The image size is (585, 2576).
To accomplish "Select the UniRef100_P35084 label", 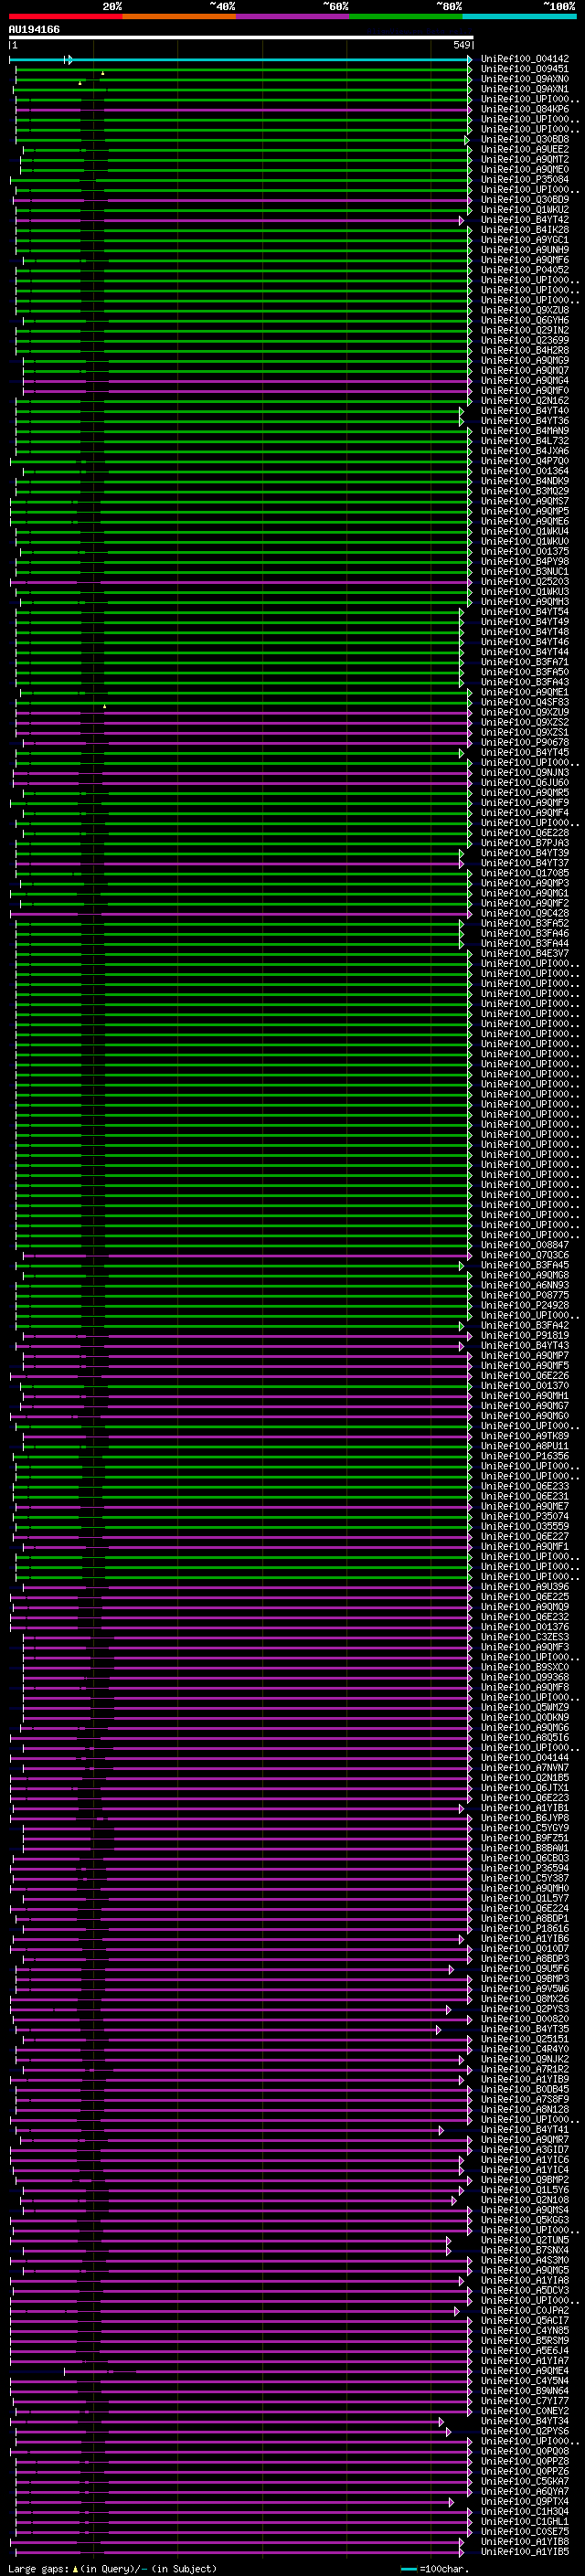I will [525, 180].
